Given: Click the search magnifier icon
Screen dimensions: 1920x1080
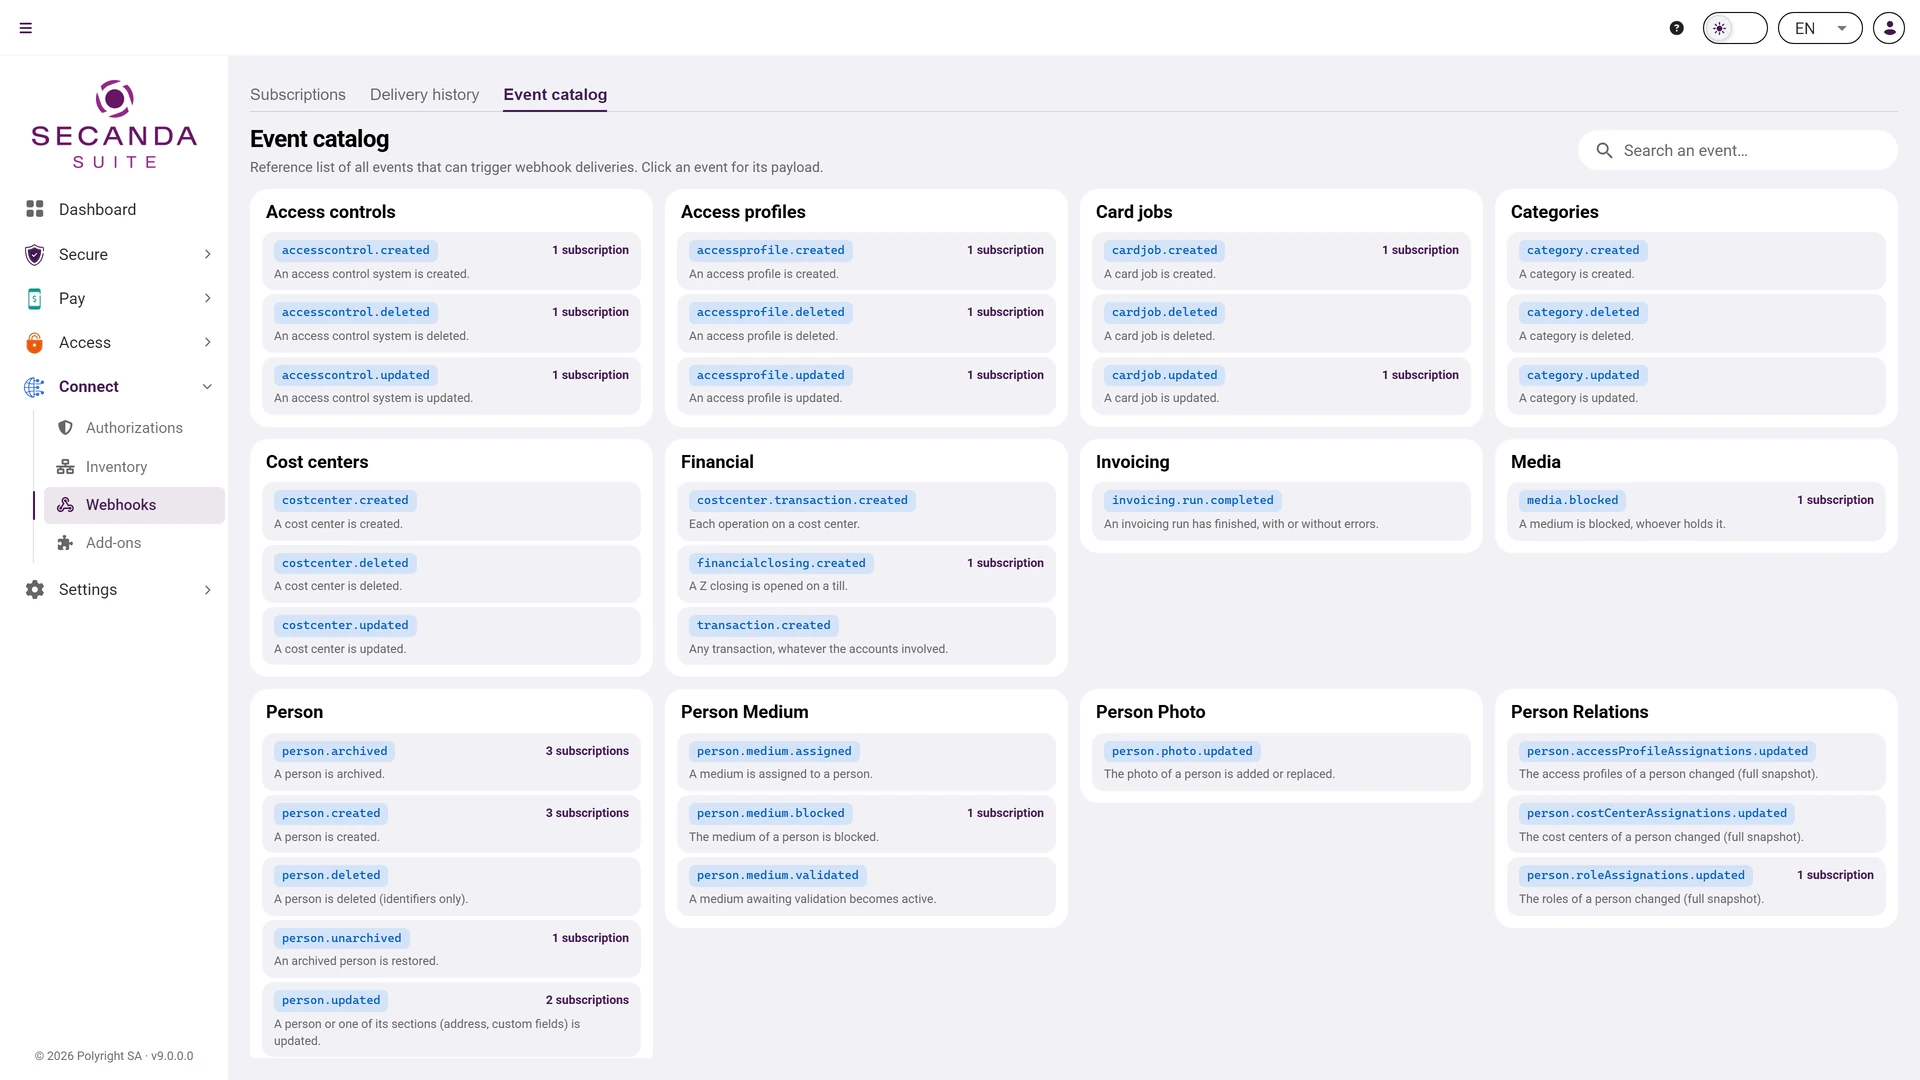Looking at the screenshot, I should 1604,150.
